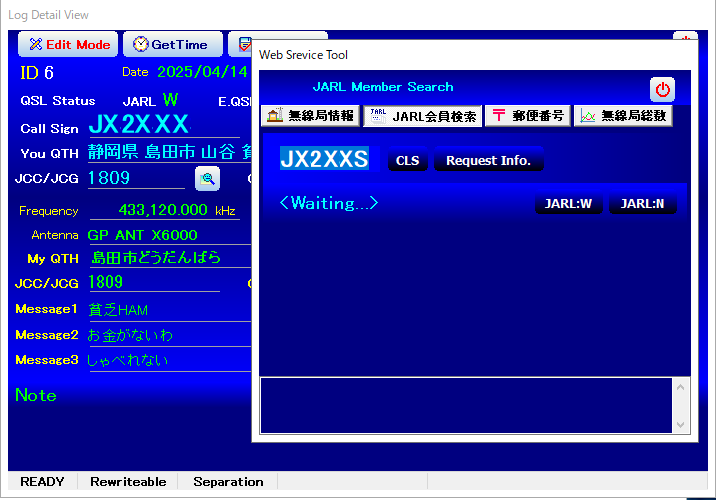The width and height of the screenshot is (716, 500).
Task: Click the Note label
Action: coord(36,395)
